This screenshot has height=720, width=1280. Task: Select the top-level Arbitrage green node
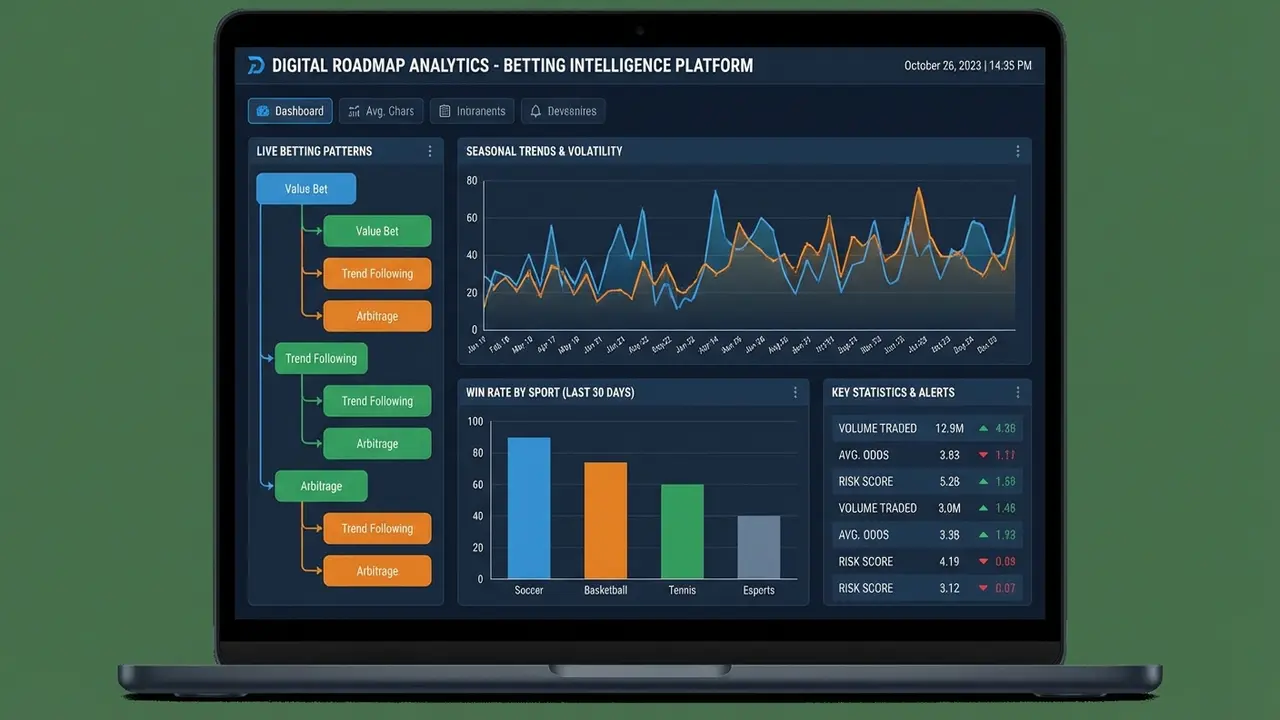(x=321, y=486)
